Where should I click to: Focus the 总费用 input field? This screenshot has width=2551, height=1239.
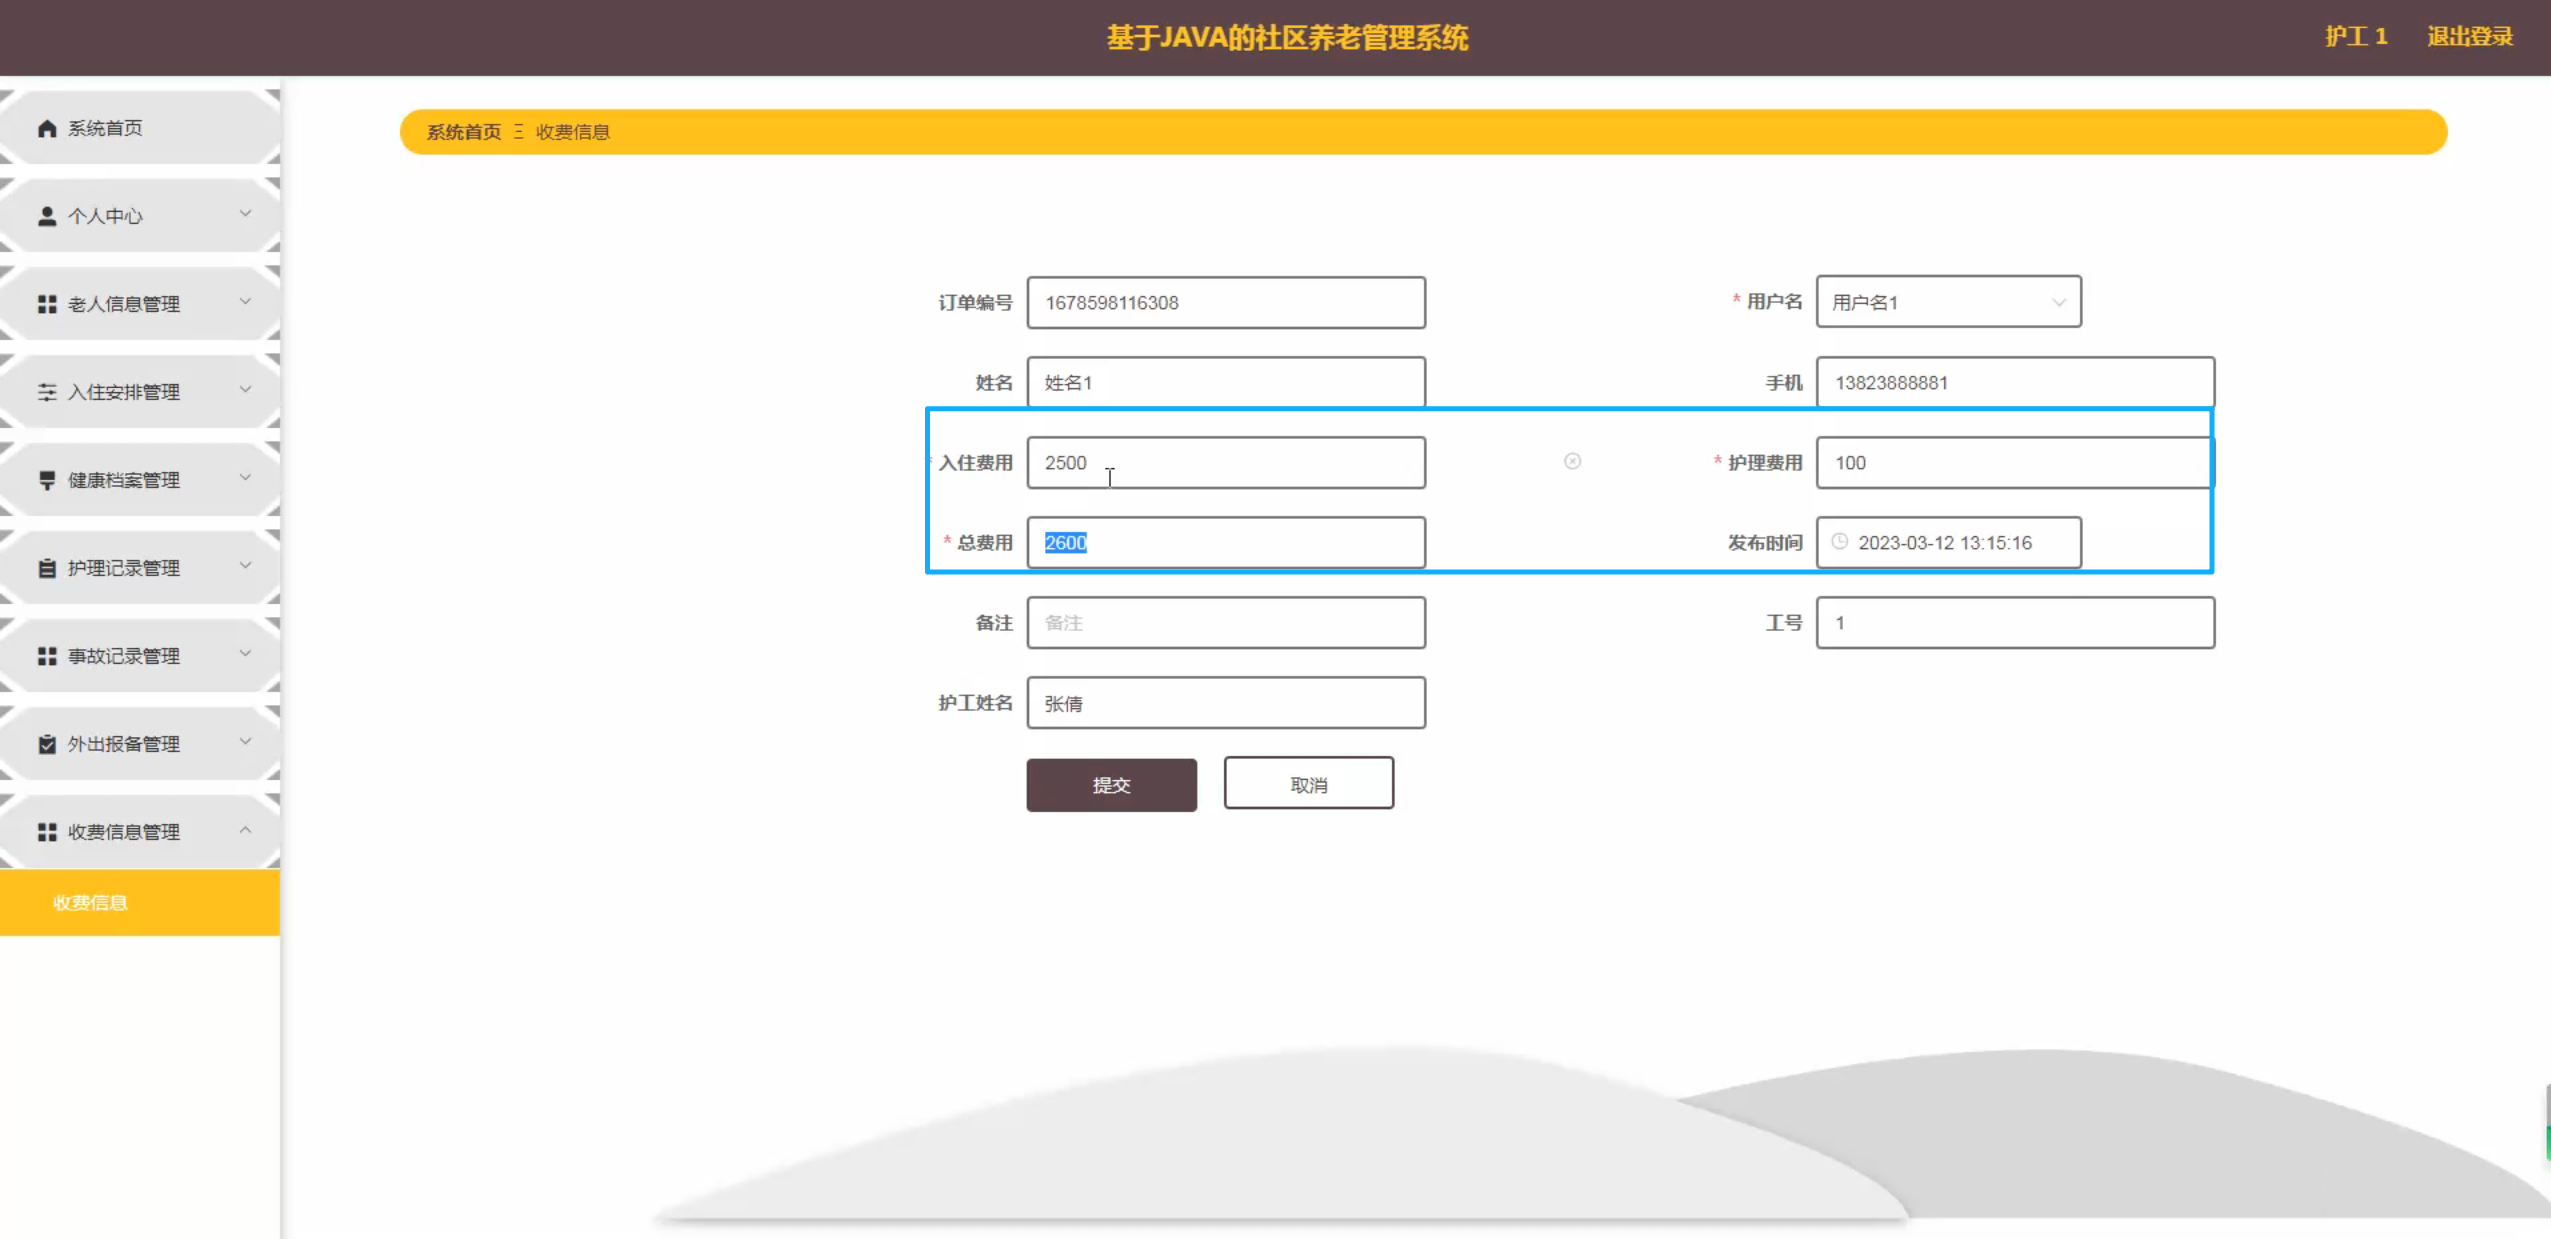tap(1226, 543)
